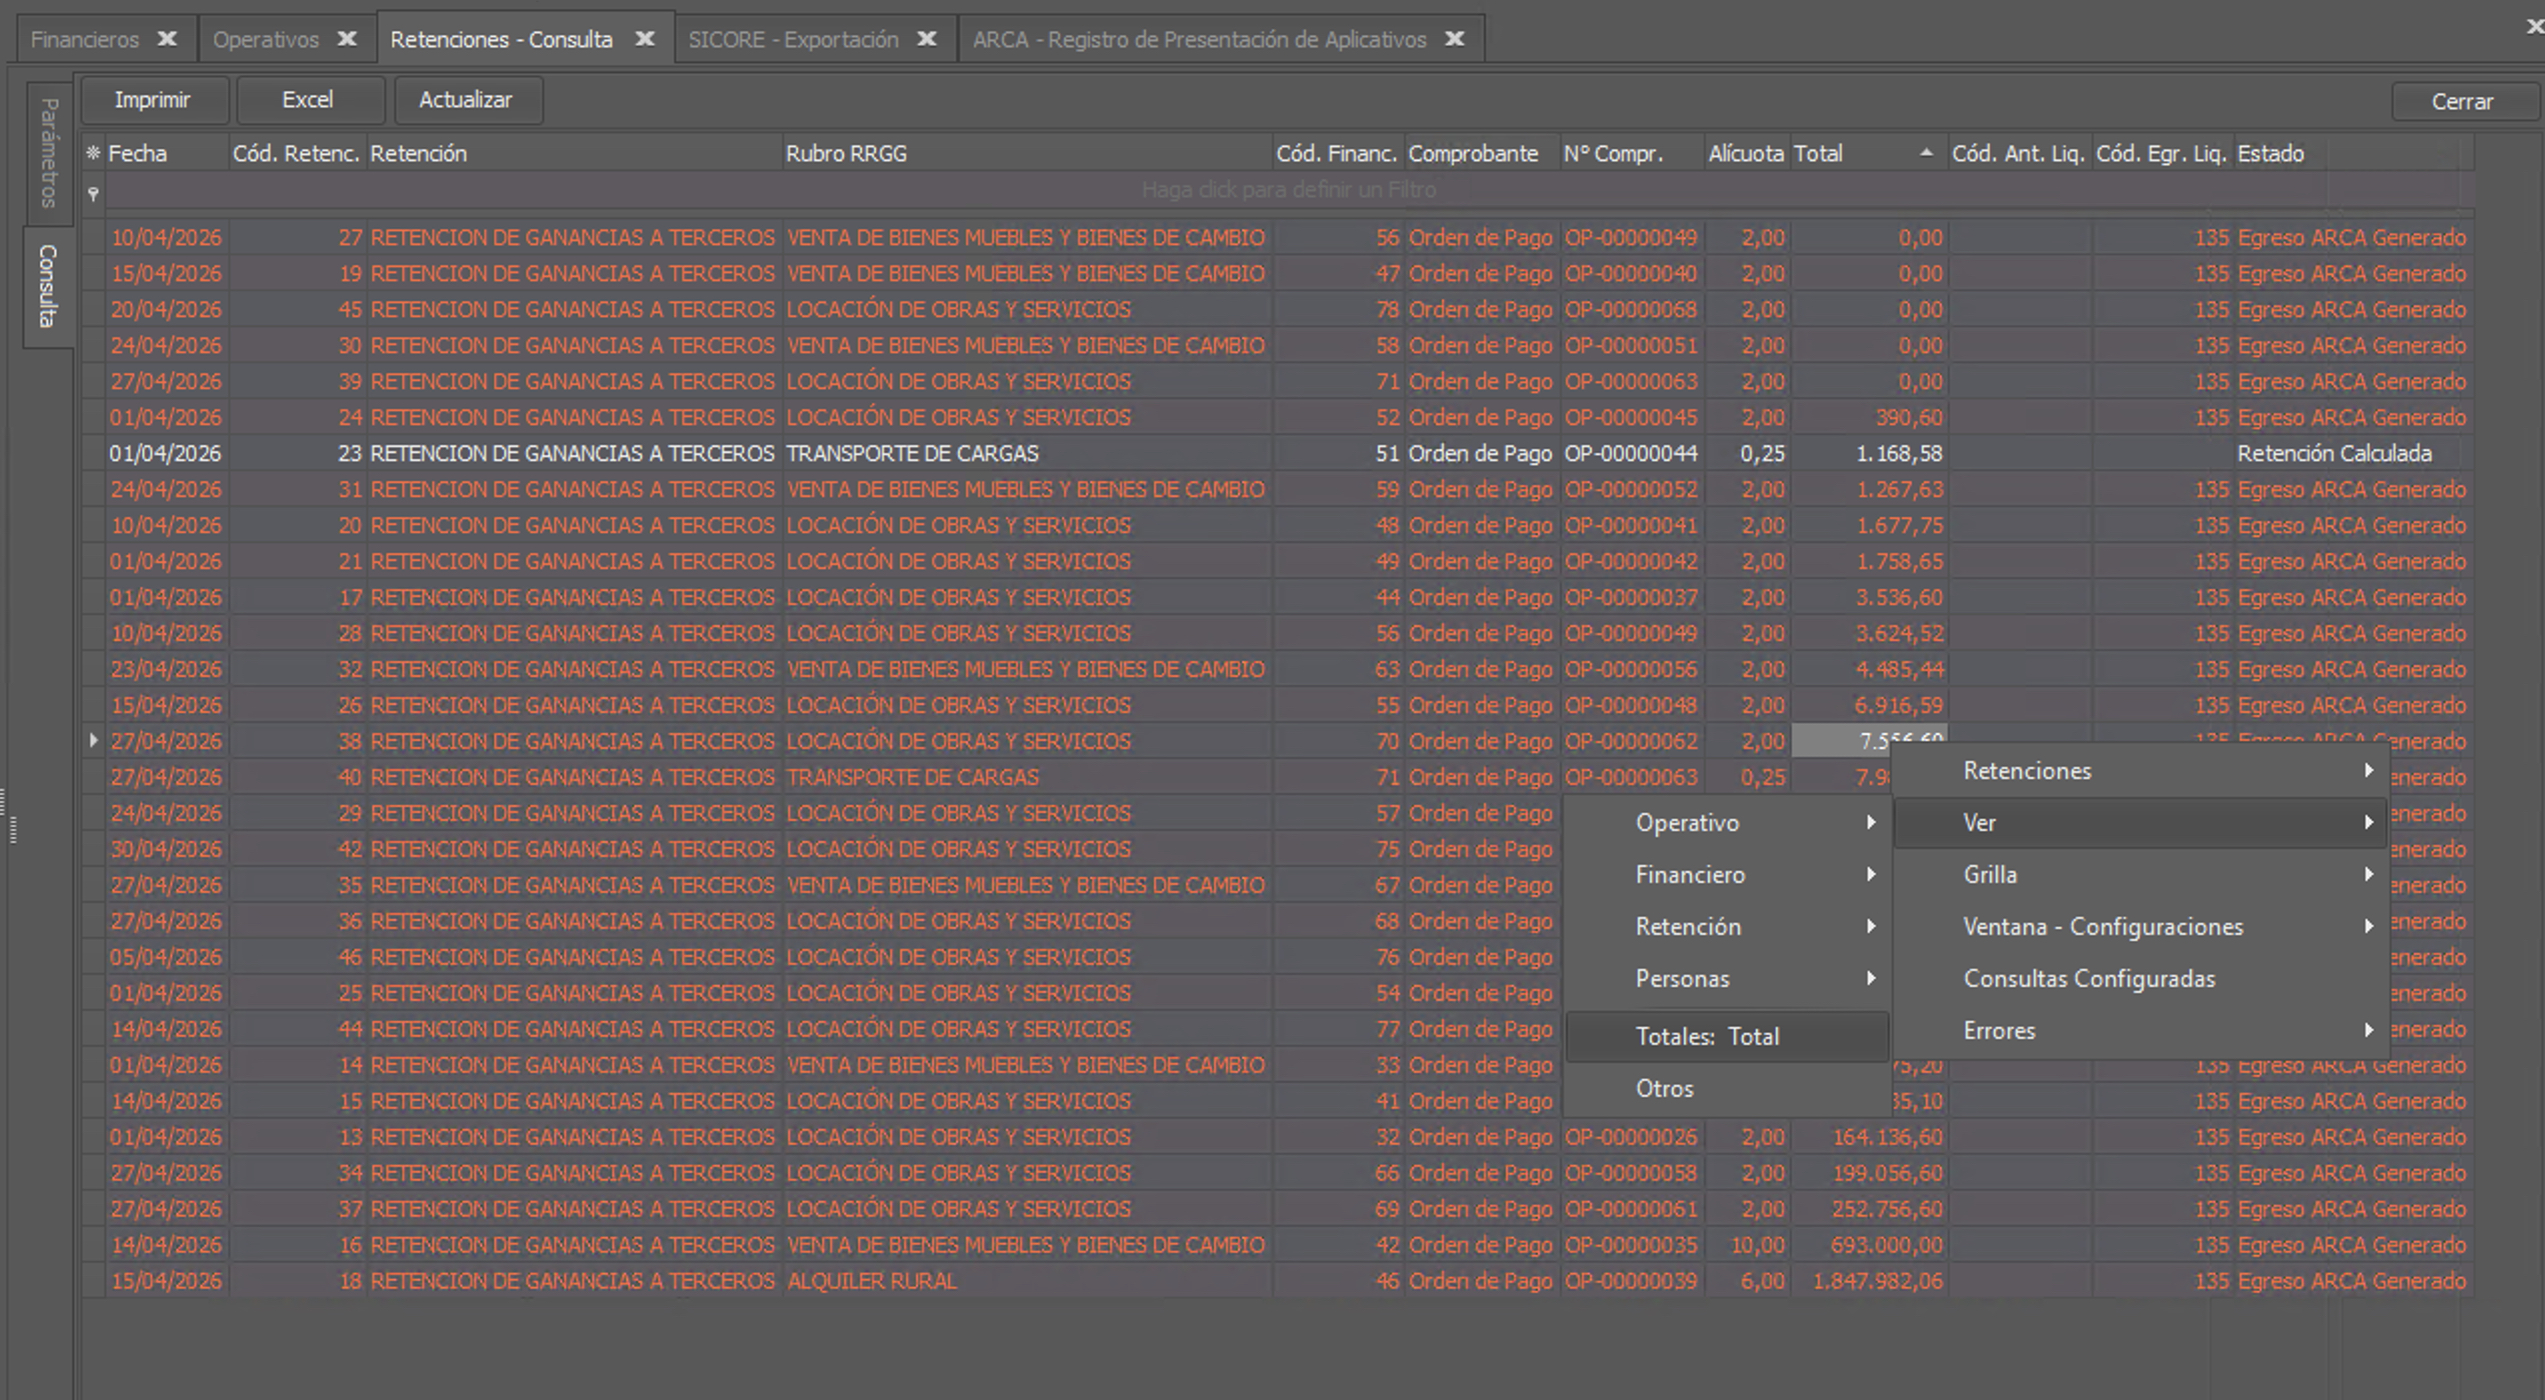Click the filter row 'Haga click para definir un Filtro'

(x=1288, y=190)
